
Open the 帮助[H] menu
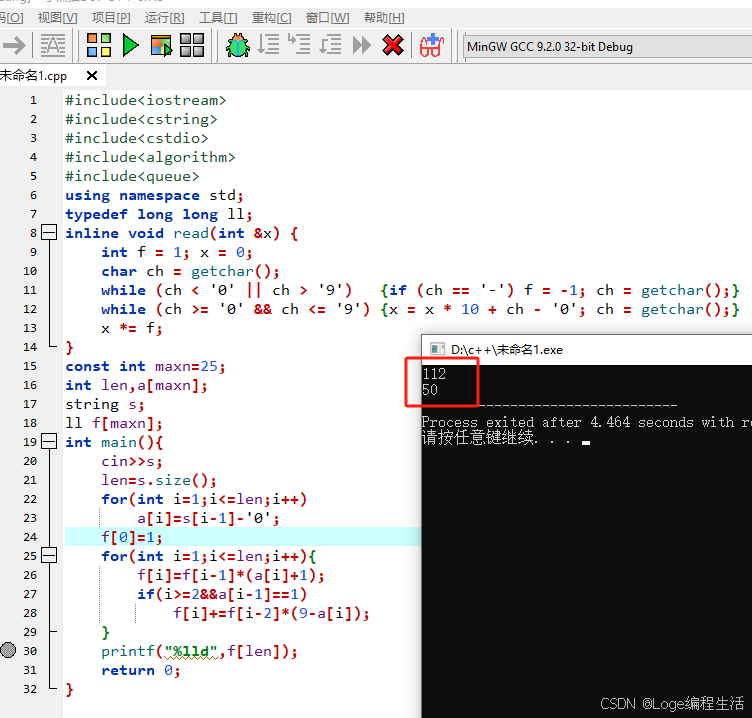coord(384,18)
